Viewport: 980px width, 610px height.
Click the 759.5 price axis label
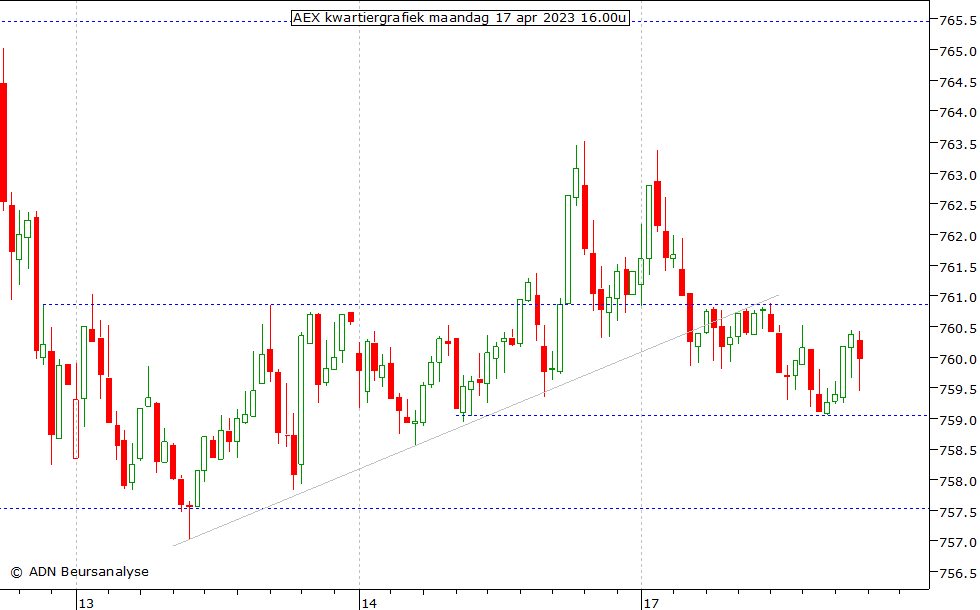(x=959, y=389)
